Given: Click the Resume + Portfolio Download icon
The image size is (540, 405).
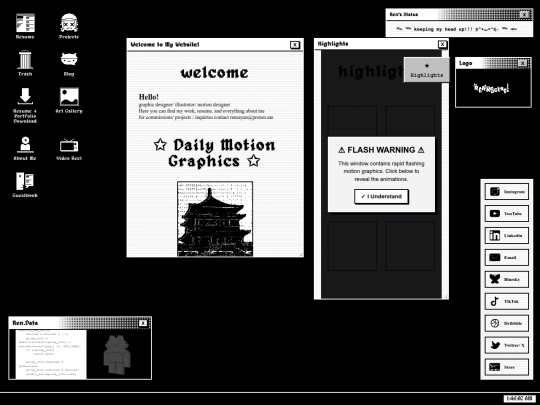Looking at the screenshot, I should tap(25, 105).
